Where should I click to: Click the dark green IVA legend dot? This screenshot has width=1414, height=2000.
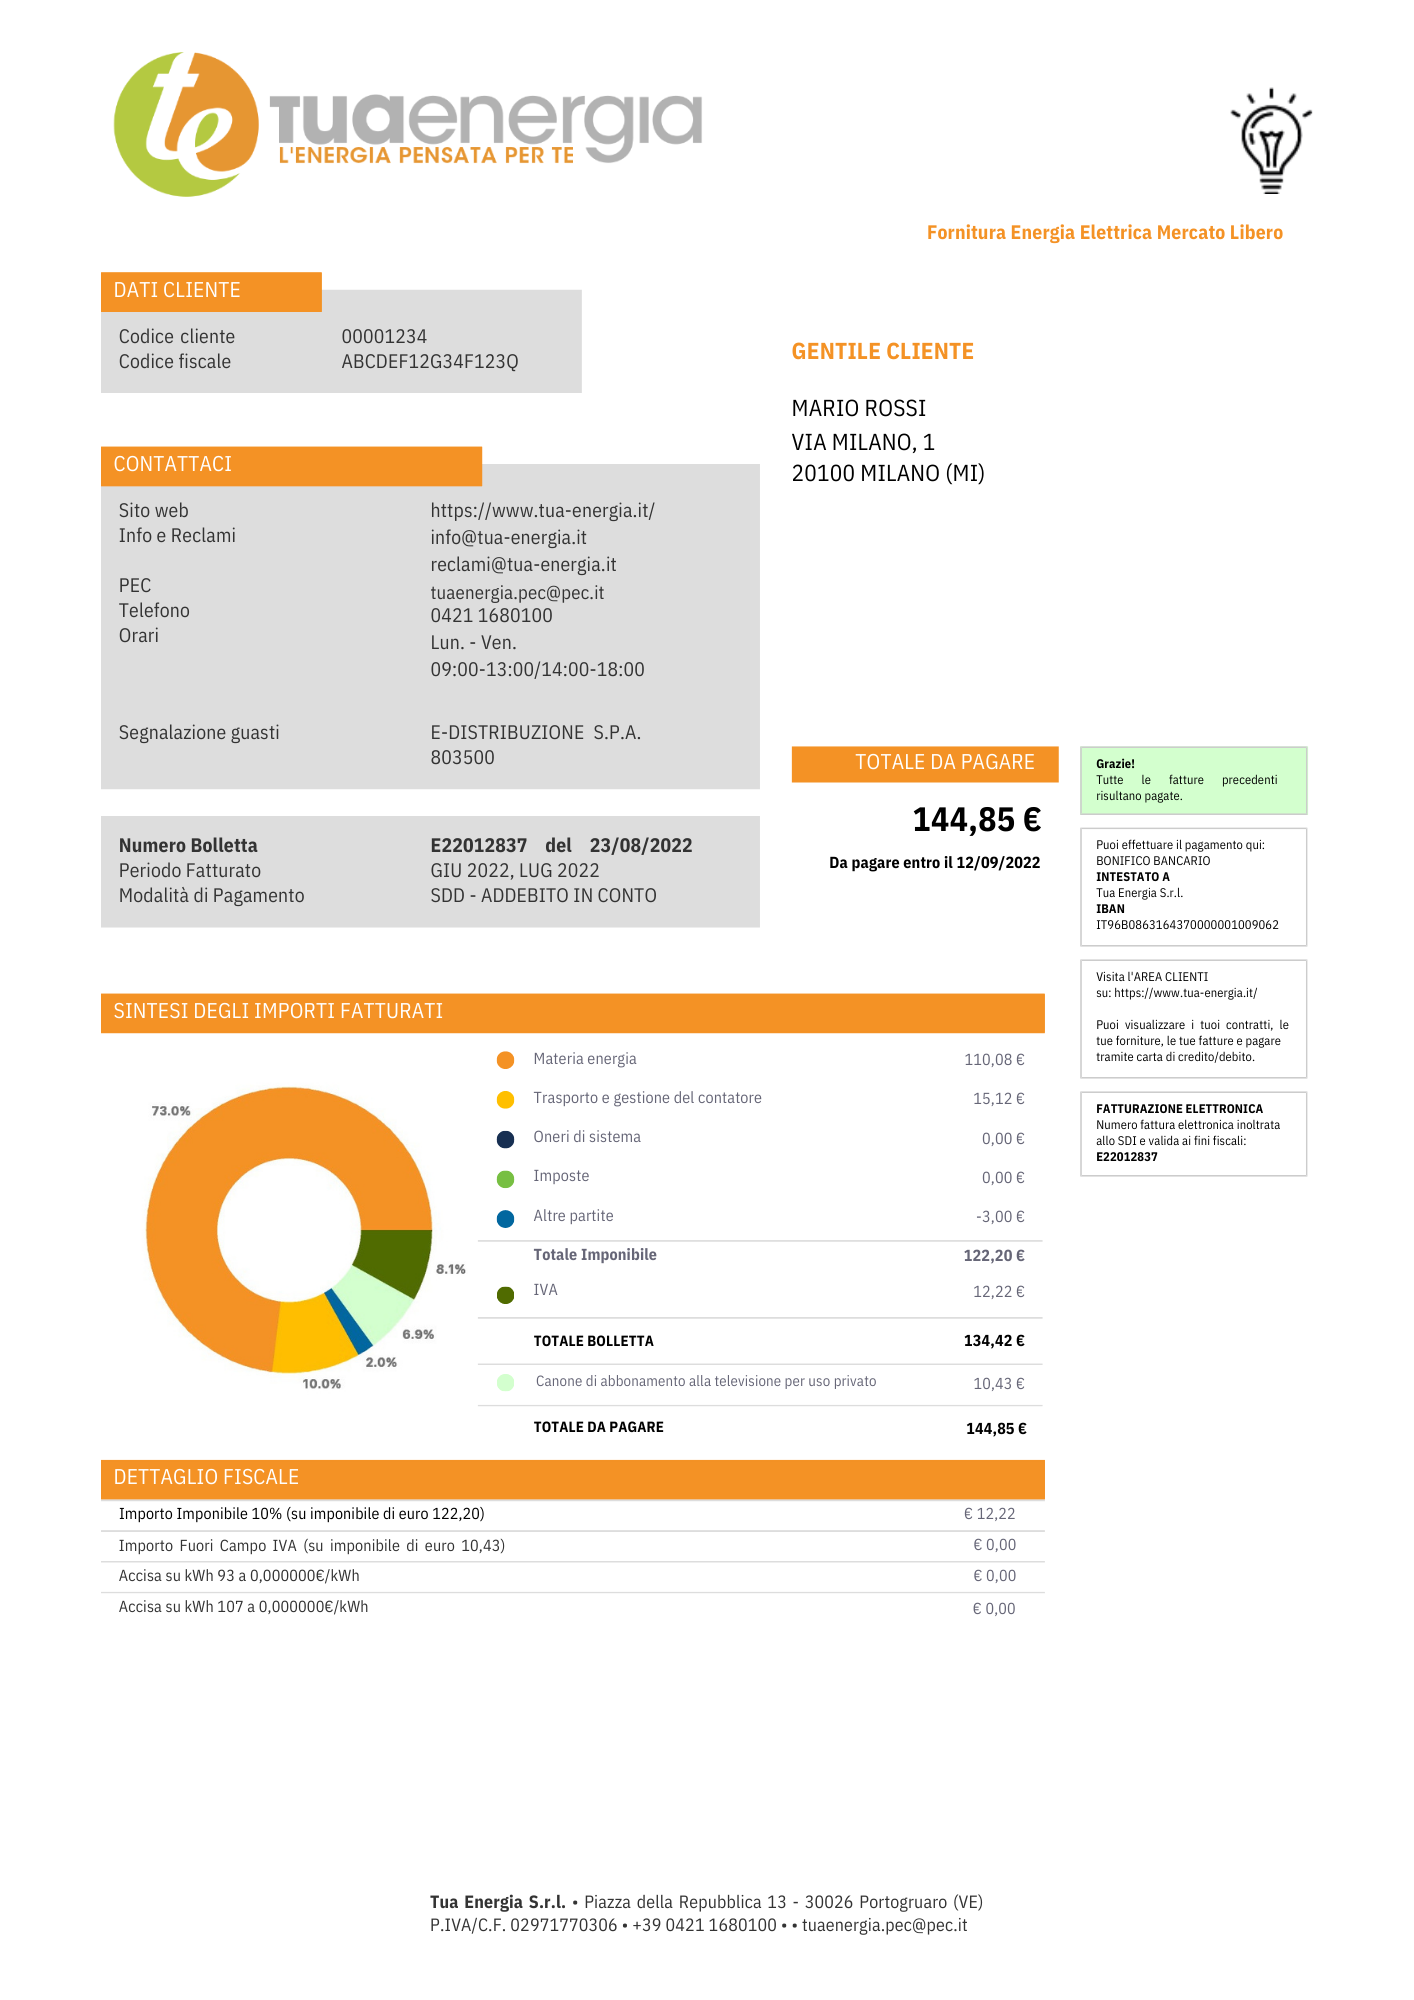click(x=505, y=1295)
